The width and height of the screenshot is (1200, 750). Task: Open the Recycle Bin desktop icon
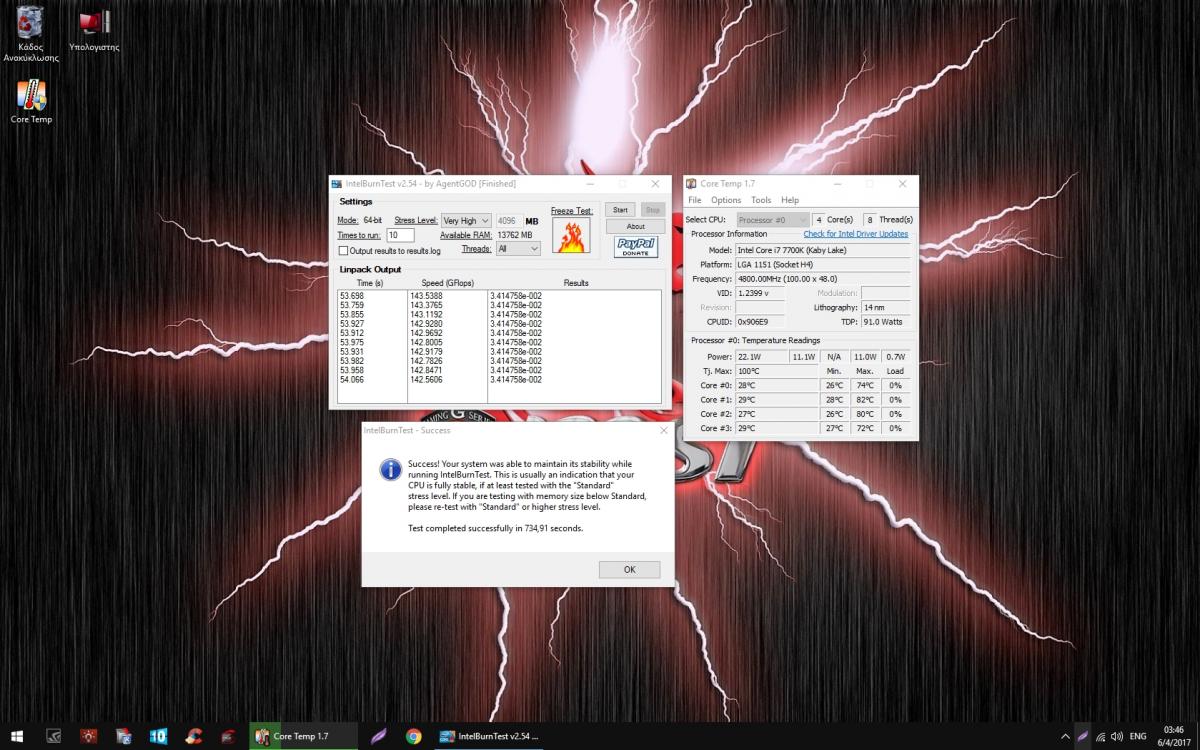point(31,35)
